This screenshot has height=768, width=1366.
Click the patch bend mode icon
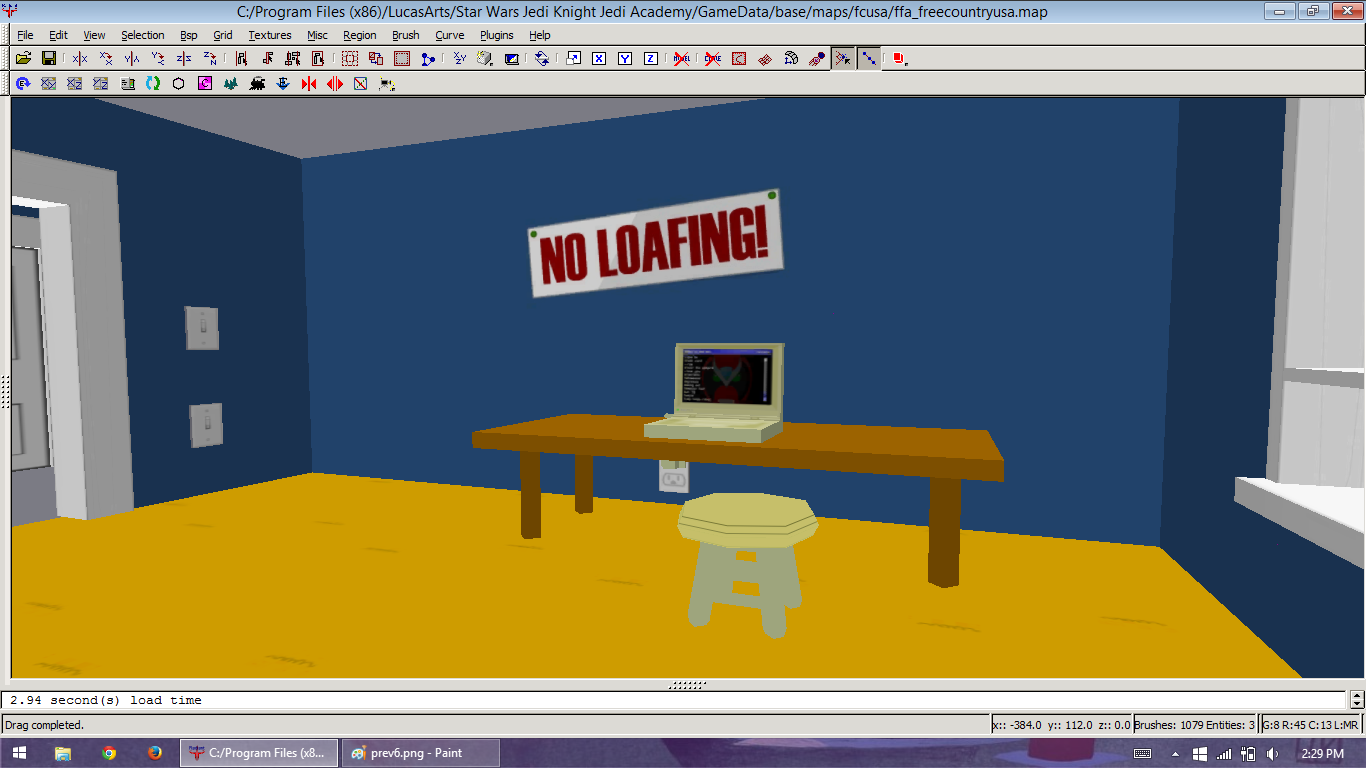pyautogui.click(x=791, y=59)
